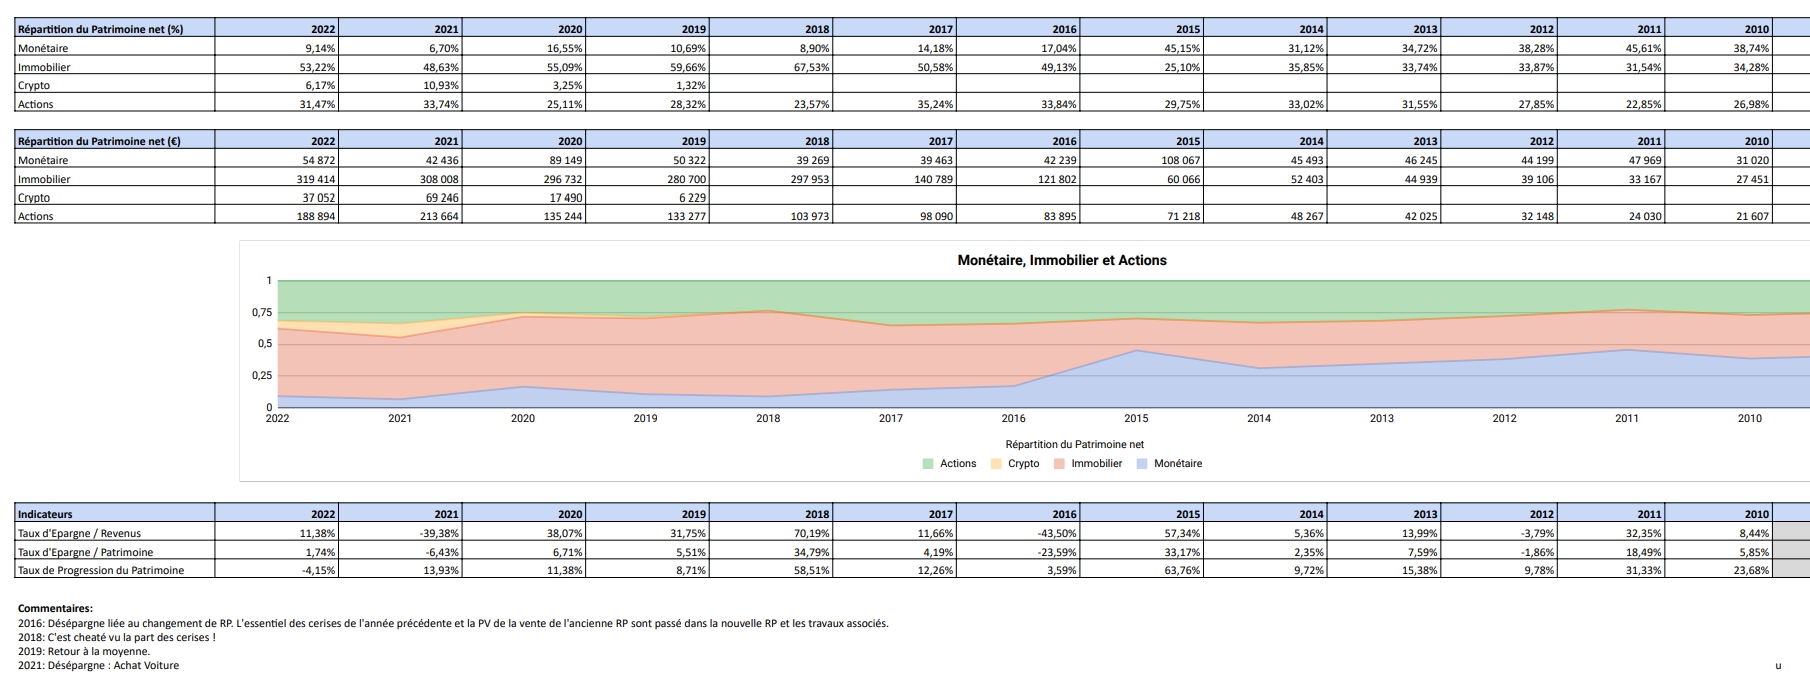Select the cell showing 6 229
Screen dimensions: 1810x678
647,198
